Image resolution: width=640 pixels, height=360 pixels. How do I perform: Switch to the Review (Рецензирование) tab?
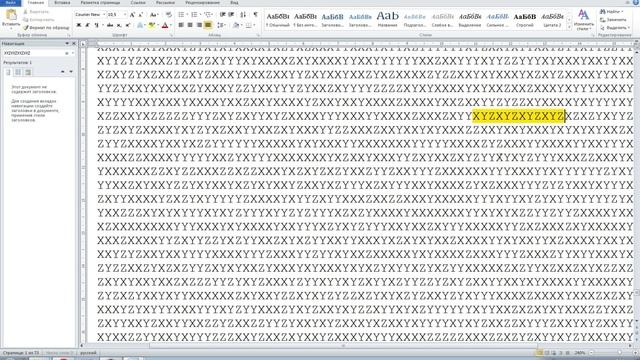tap(202, 2)
